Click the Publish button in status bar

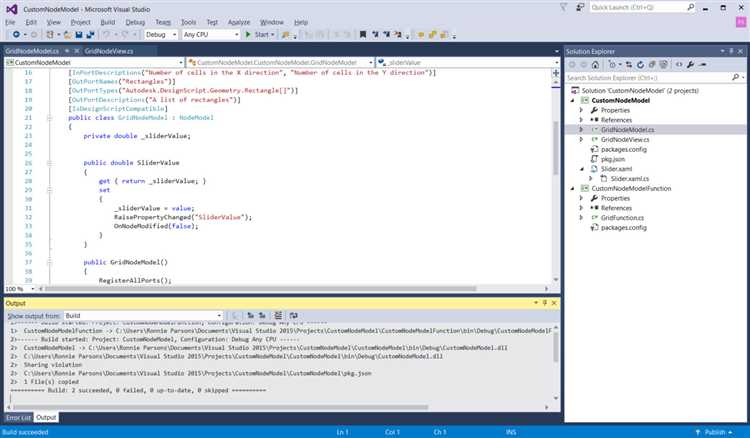pos(715,432)
